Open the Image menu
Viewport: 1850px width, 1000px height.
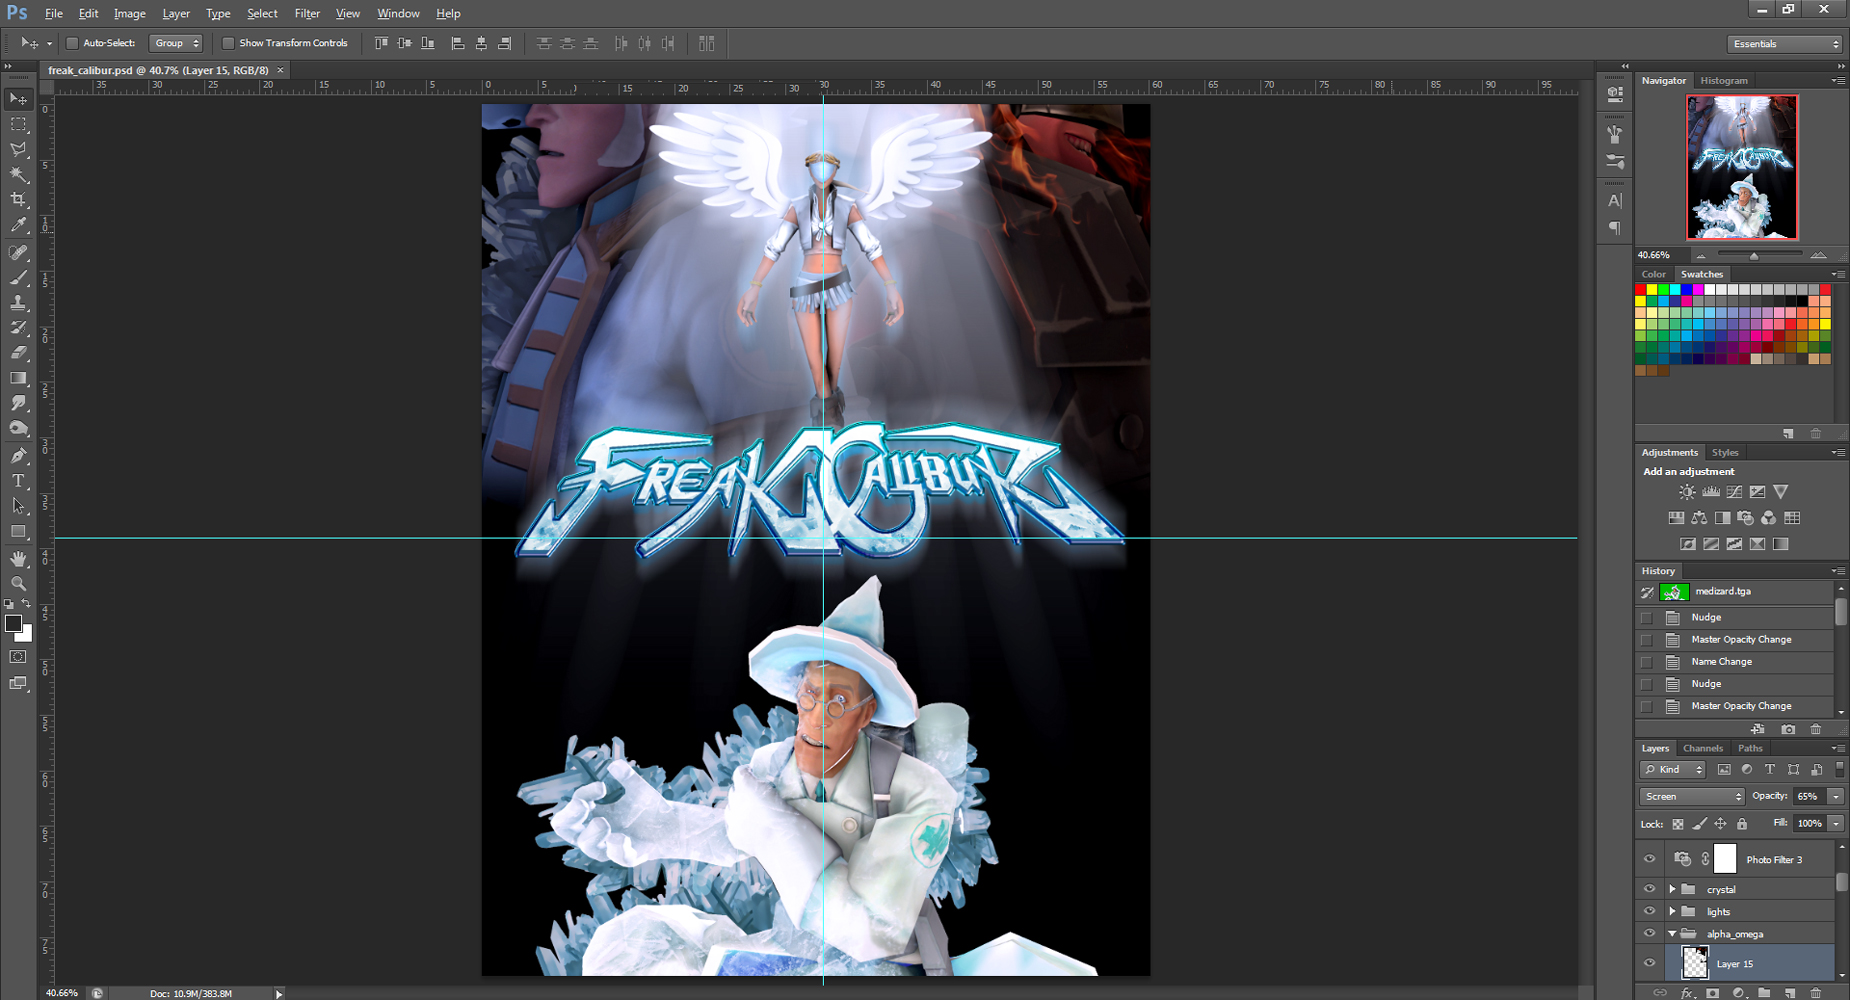coord(129,13)
